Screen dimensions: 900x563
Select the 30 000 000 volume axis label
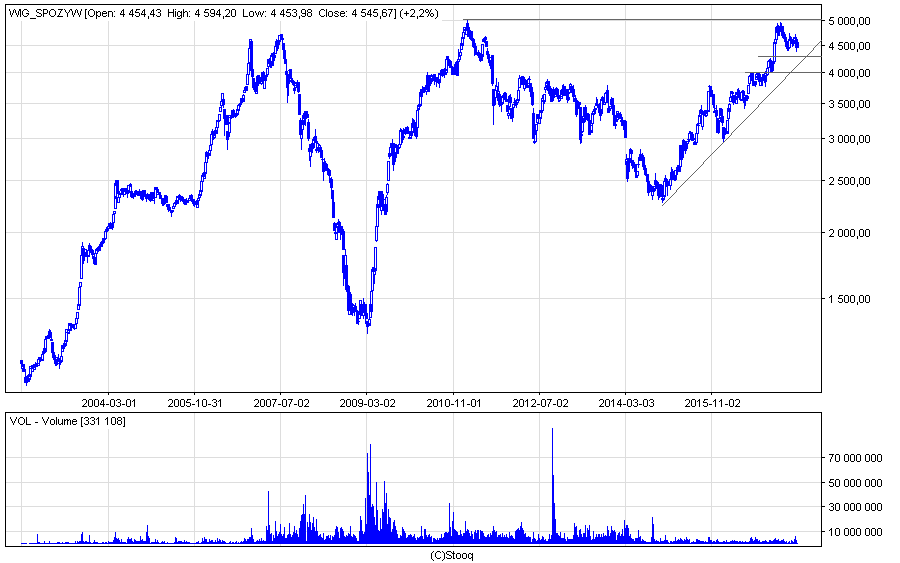tap(855, 507)
